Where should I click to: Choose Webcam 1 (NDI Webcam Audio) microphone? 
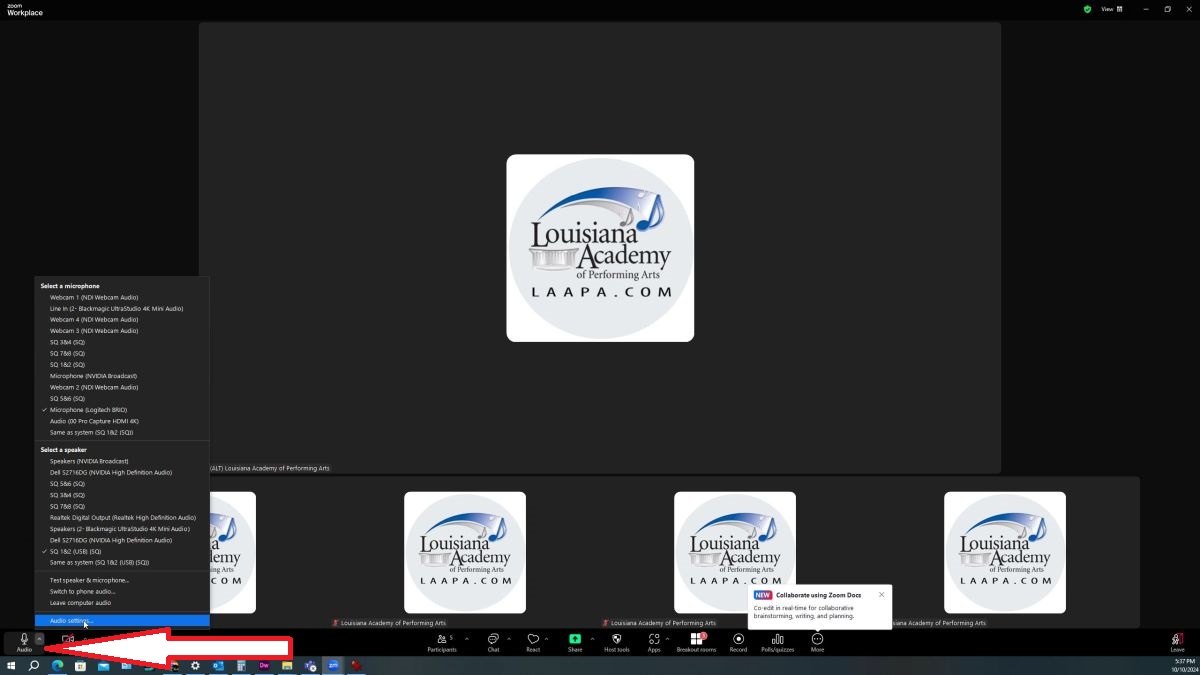click(x=94, y=297)
